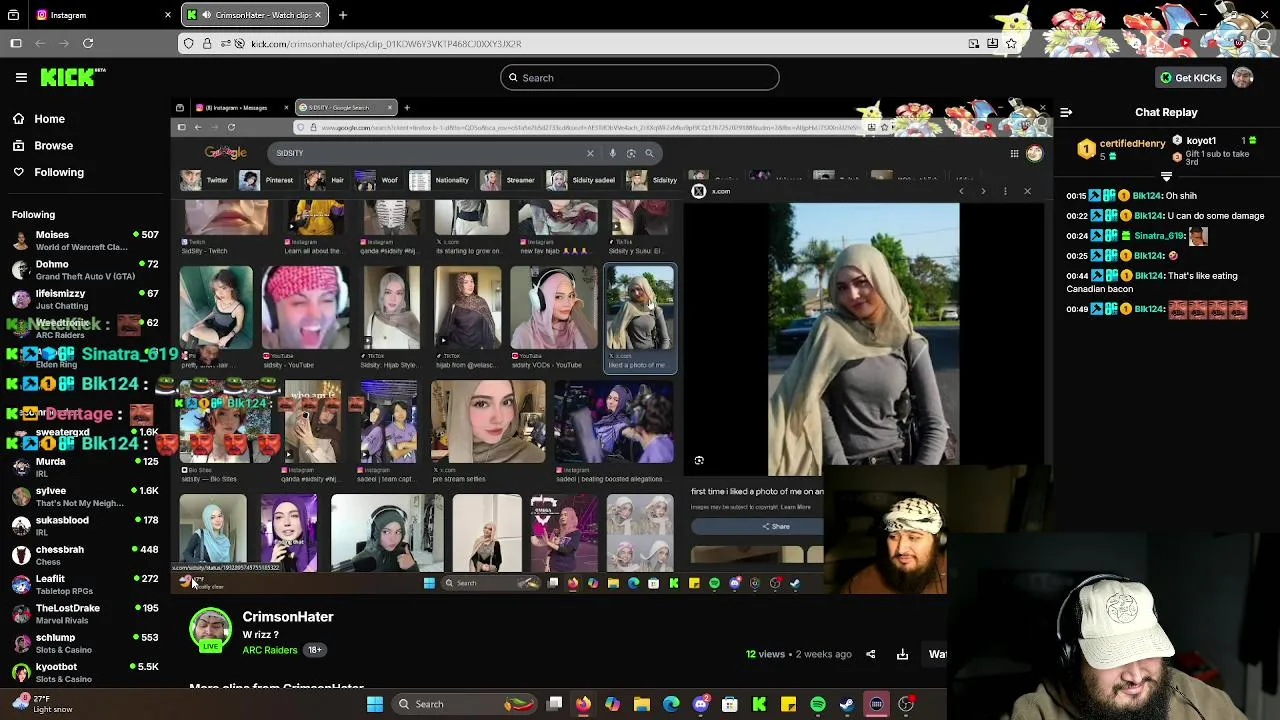The height and width of the screenshot is (720, 1280).
Task: Click the tracking protection shield icon
Action: point(189,44)
